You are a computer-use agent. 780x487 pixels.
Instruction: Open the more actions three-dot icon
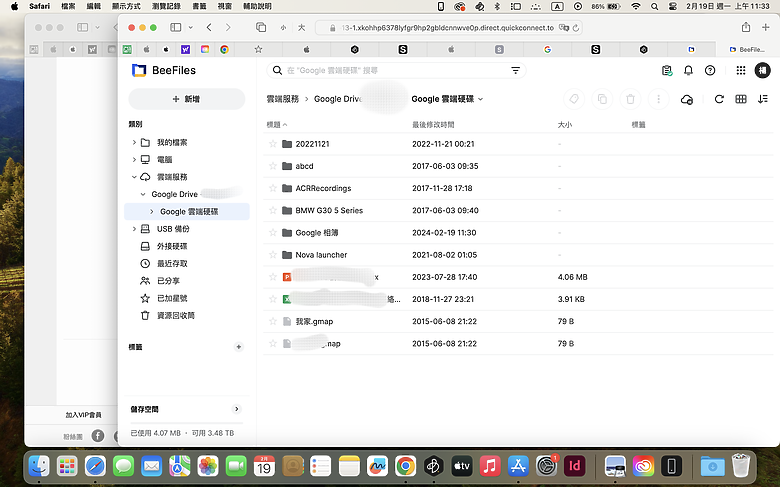659,99
